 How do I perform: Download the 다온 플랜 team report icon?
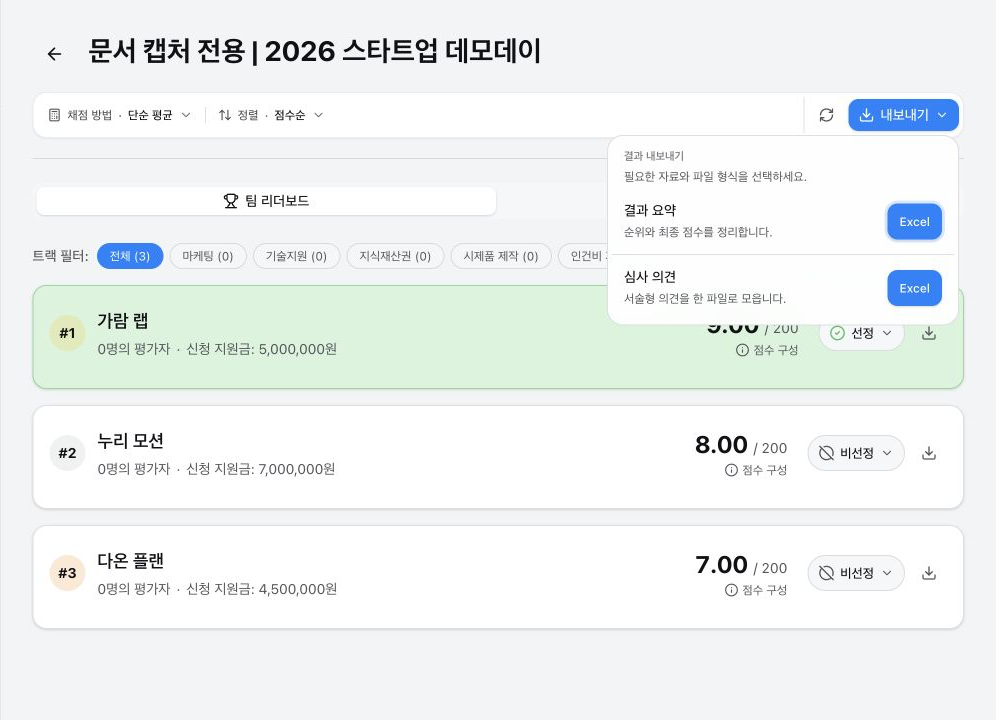click(x=929, y=573)
